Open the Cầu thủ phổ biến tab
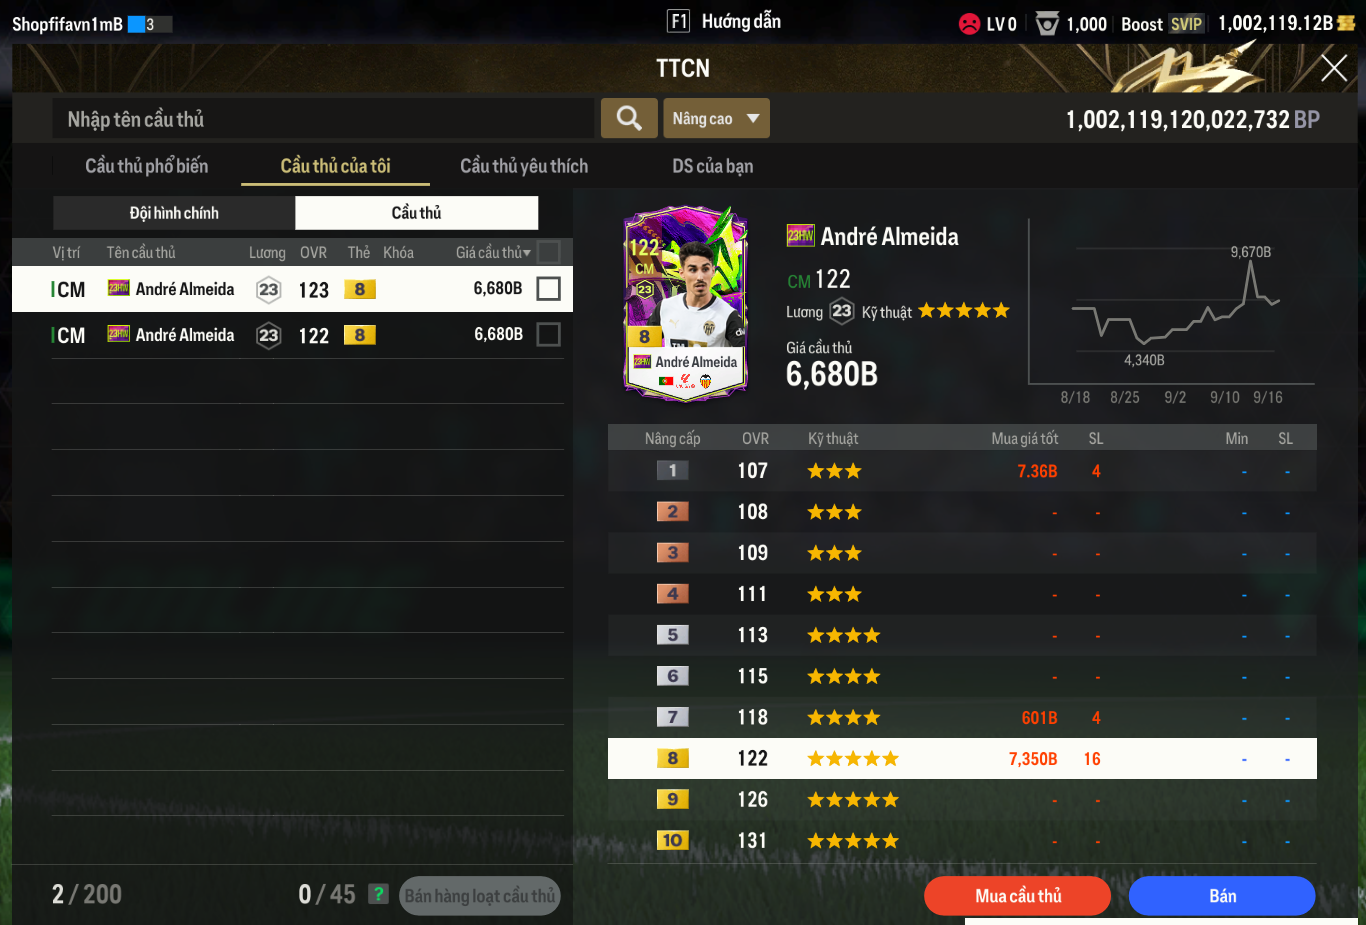 (x=147, y=166)
